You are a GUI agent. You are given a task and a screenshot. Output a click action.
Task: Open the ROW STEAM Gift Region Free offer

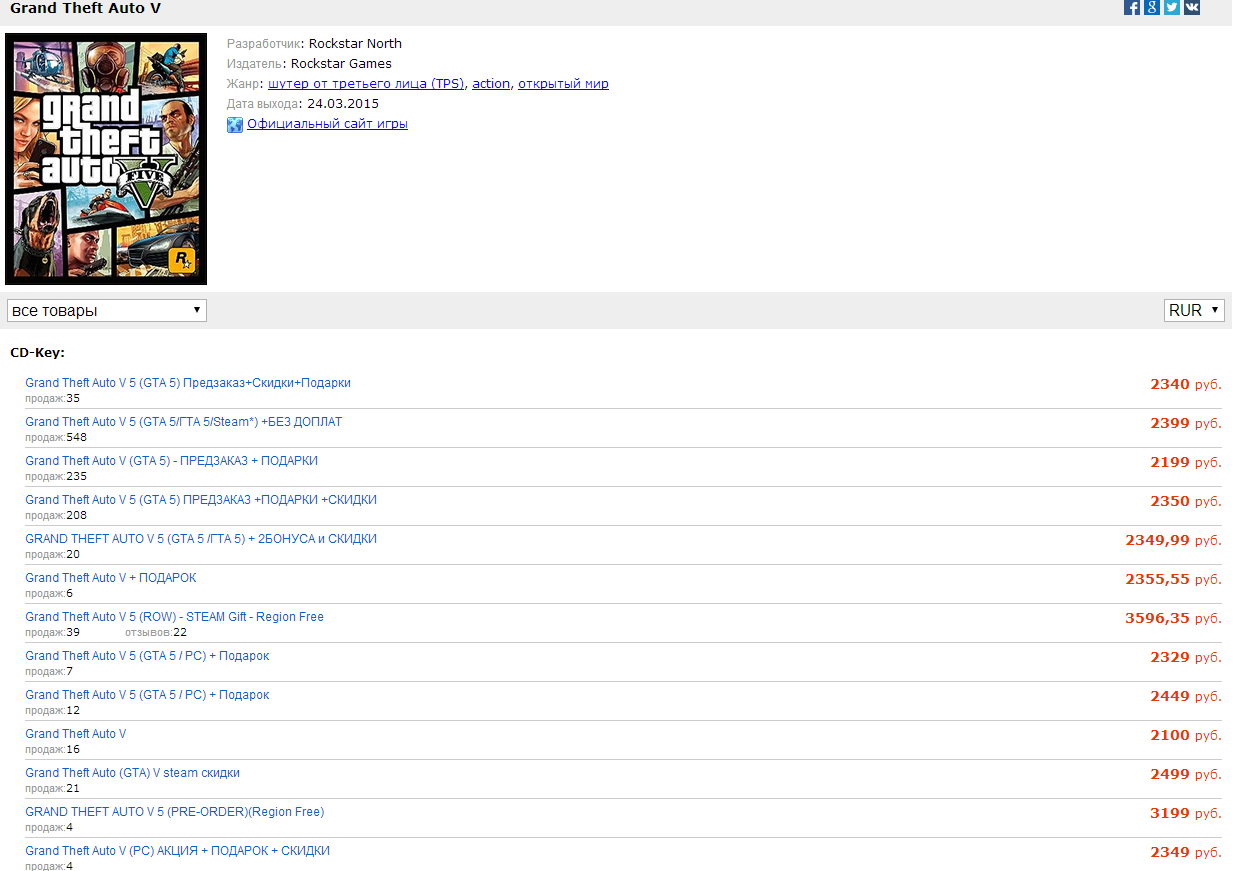(x=175, y=617)
